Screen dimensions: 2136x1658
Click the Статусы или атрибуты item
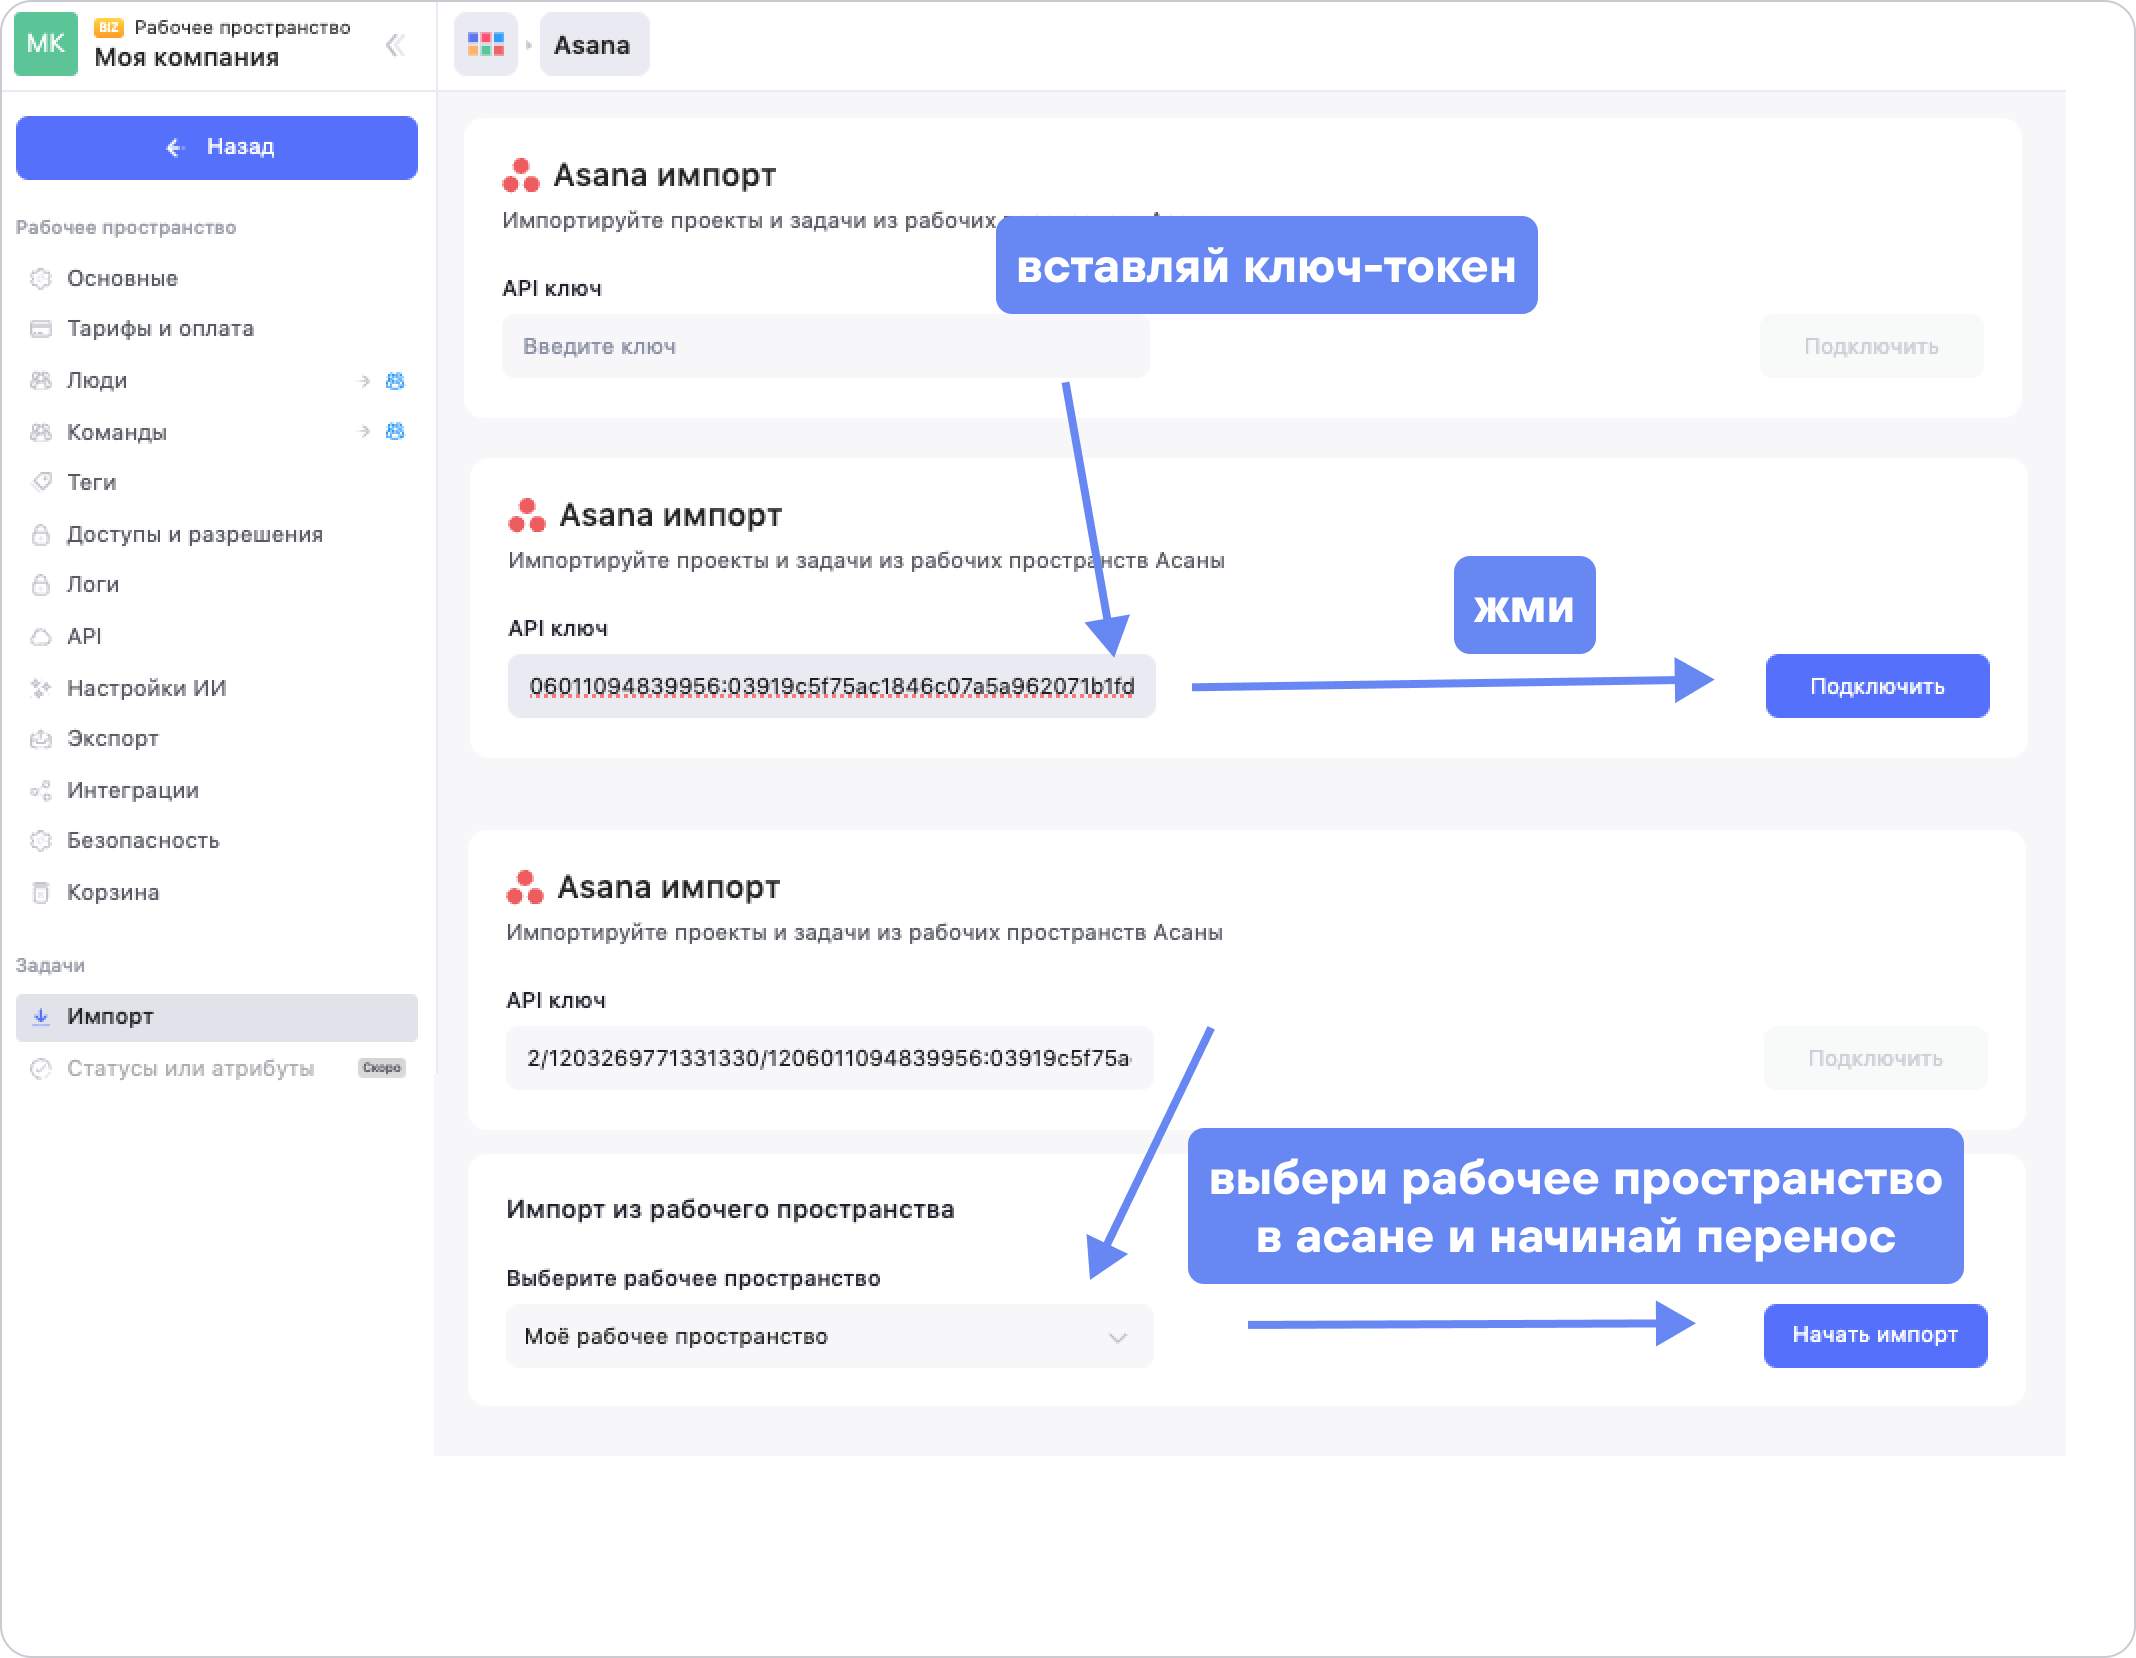[x=217, y=1068]
